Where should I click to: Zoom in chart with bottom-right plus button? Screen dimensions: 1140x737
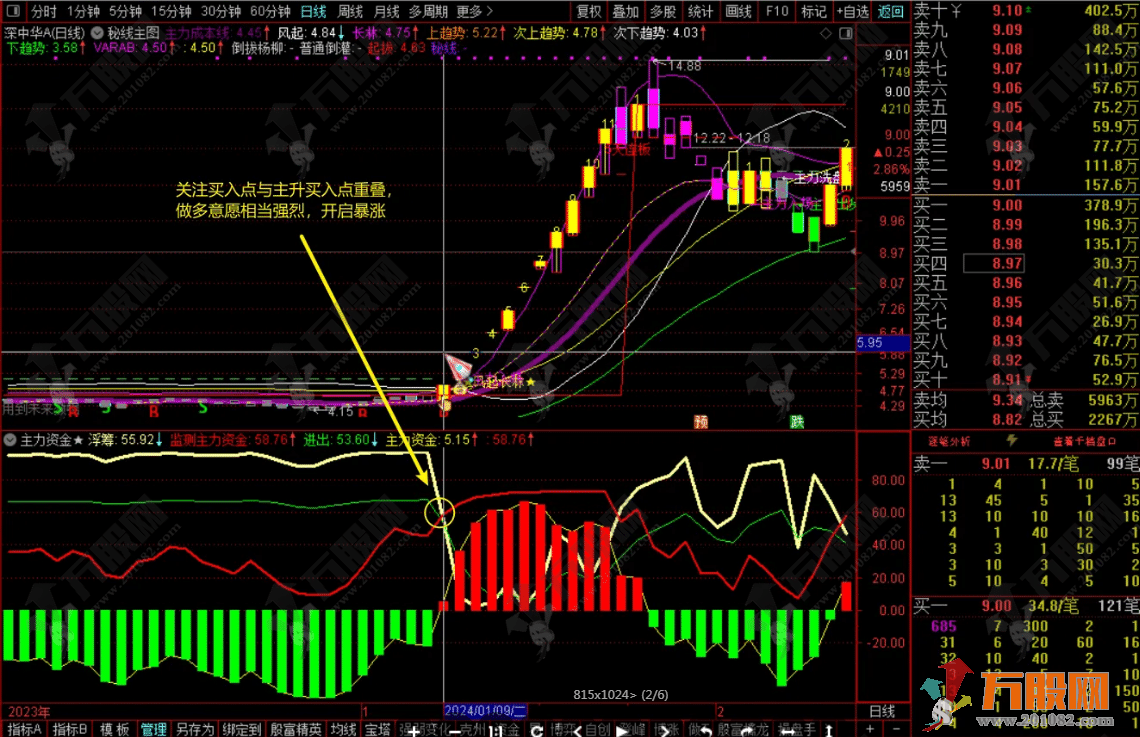(870, 729)
